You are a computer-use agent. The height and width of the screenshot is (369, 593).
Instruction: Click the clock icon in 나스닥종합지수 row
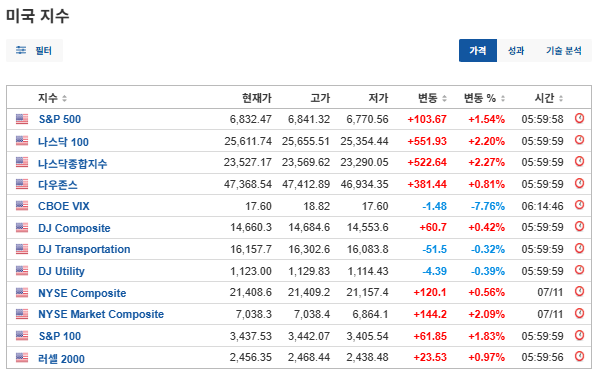coord(579,161)
